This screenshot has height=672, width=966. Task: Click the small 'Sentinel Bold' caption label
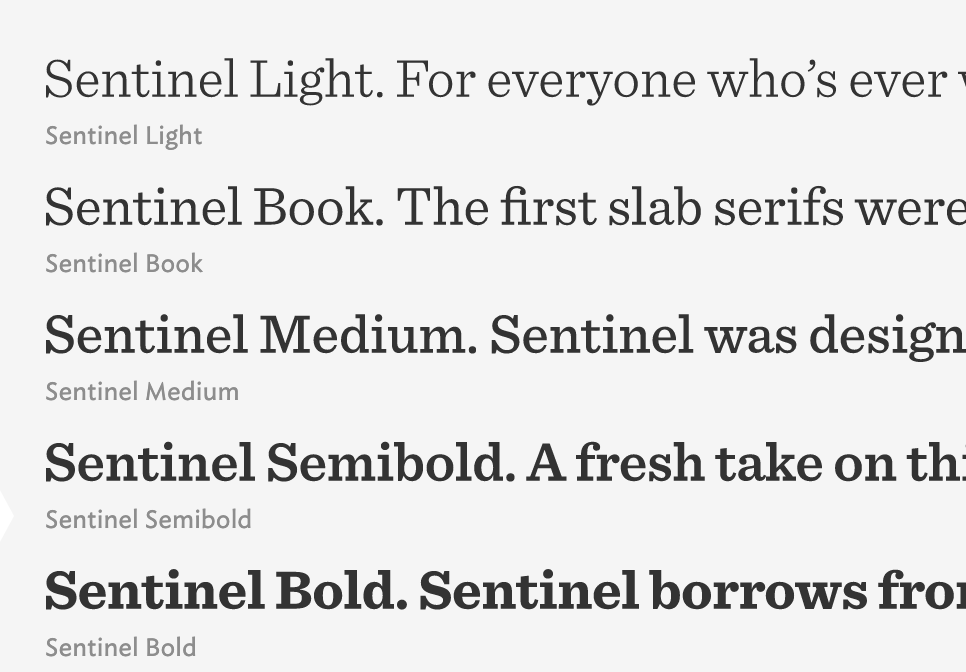point(120,648)
